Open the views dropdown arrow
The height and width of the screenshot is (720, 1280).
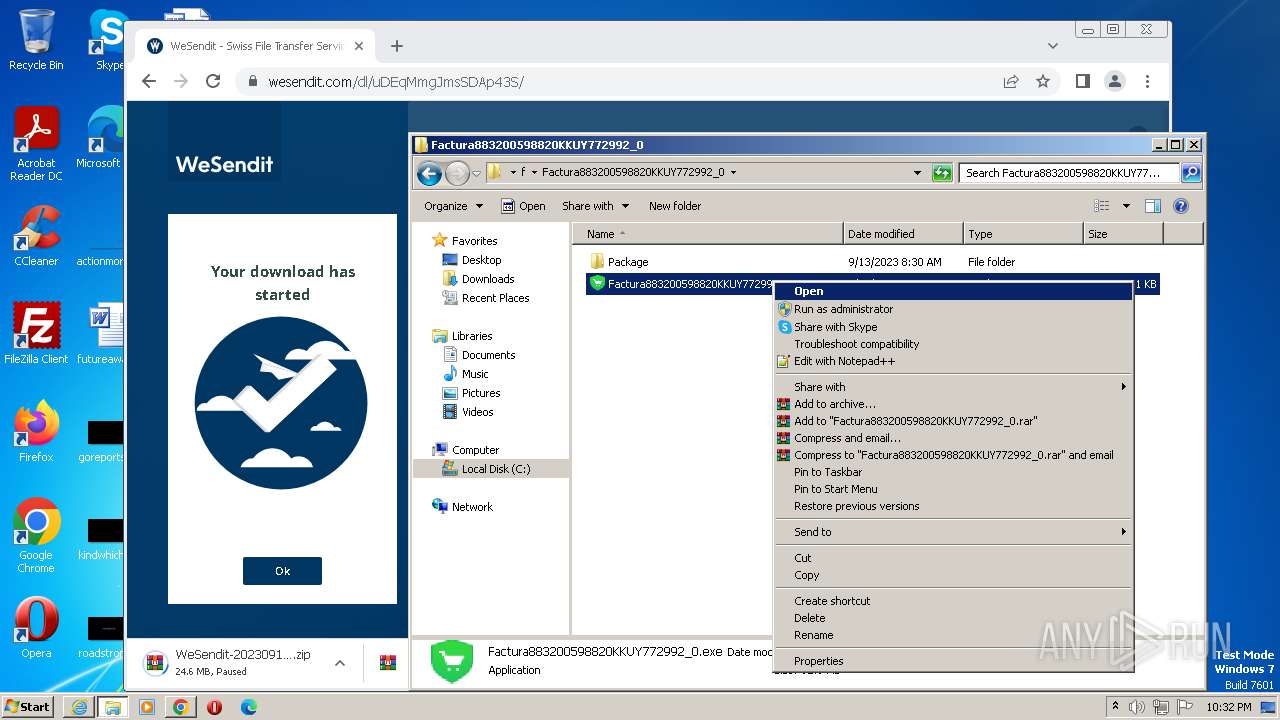1125,206
